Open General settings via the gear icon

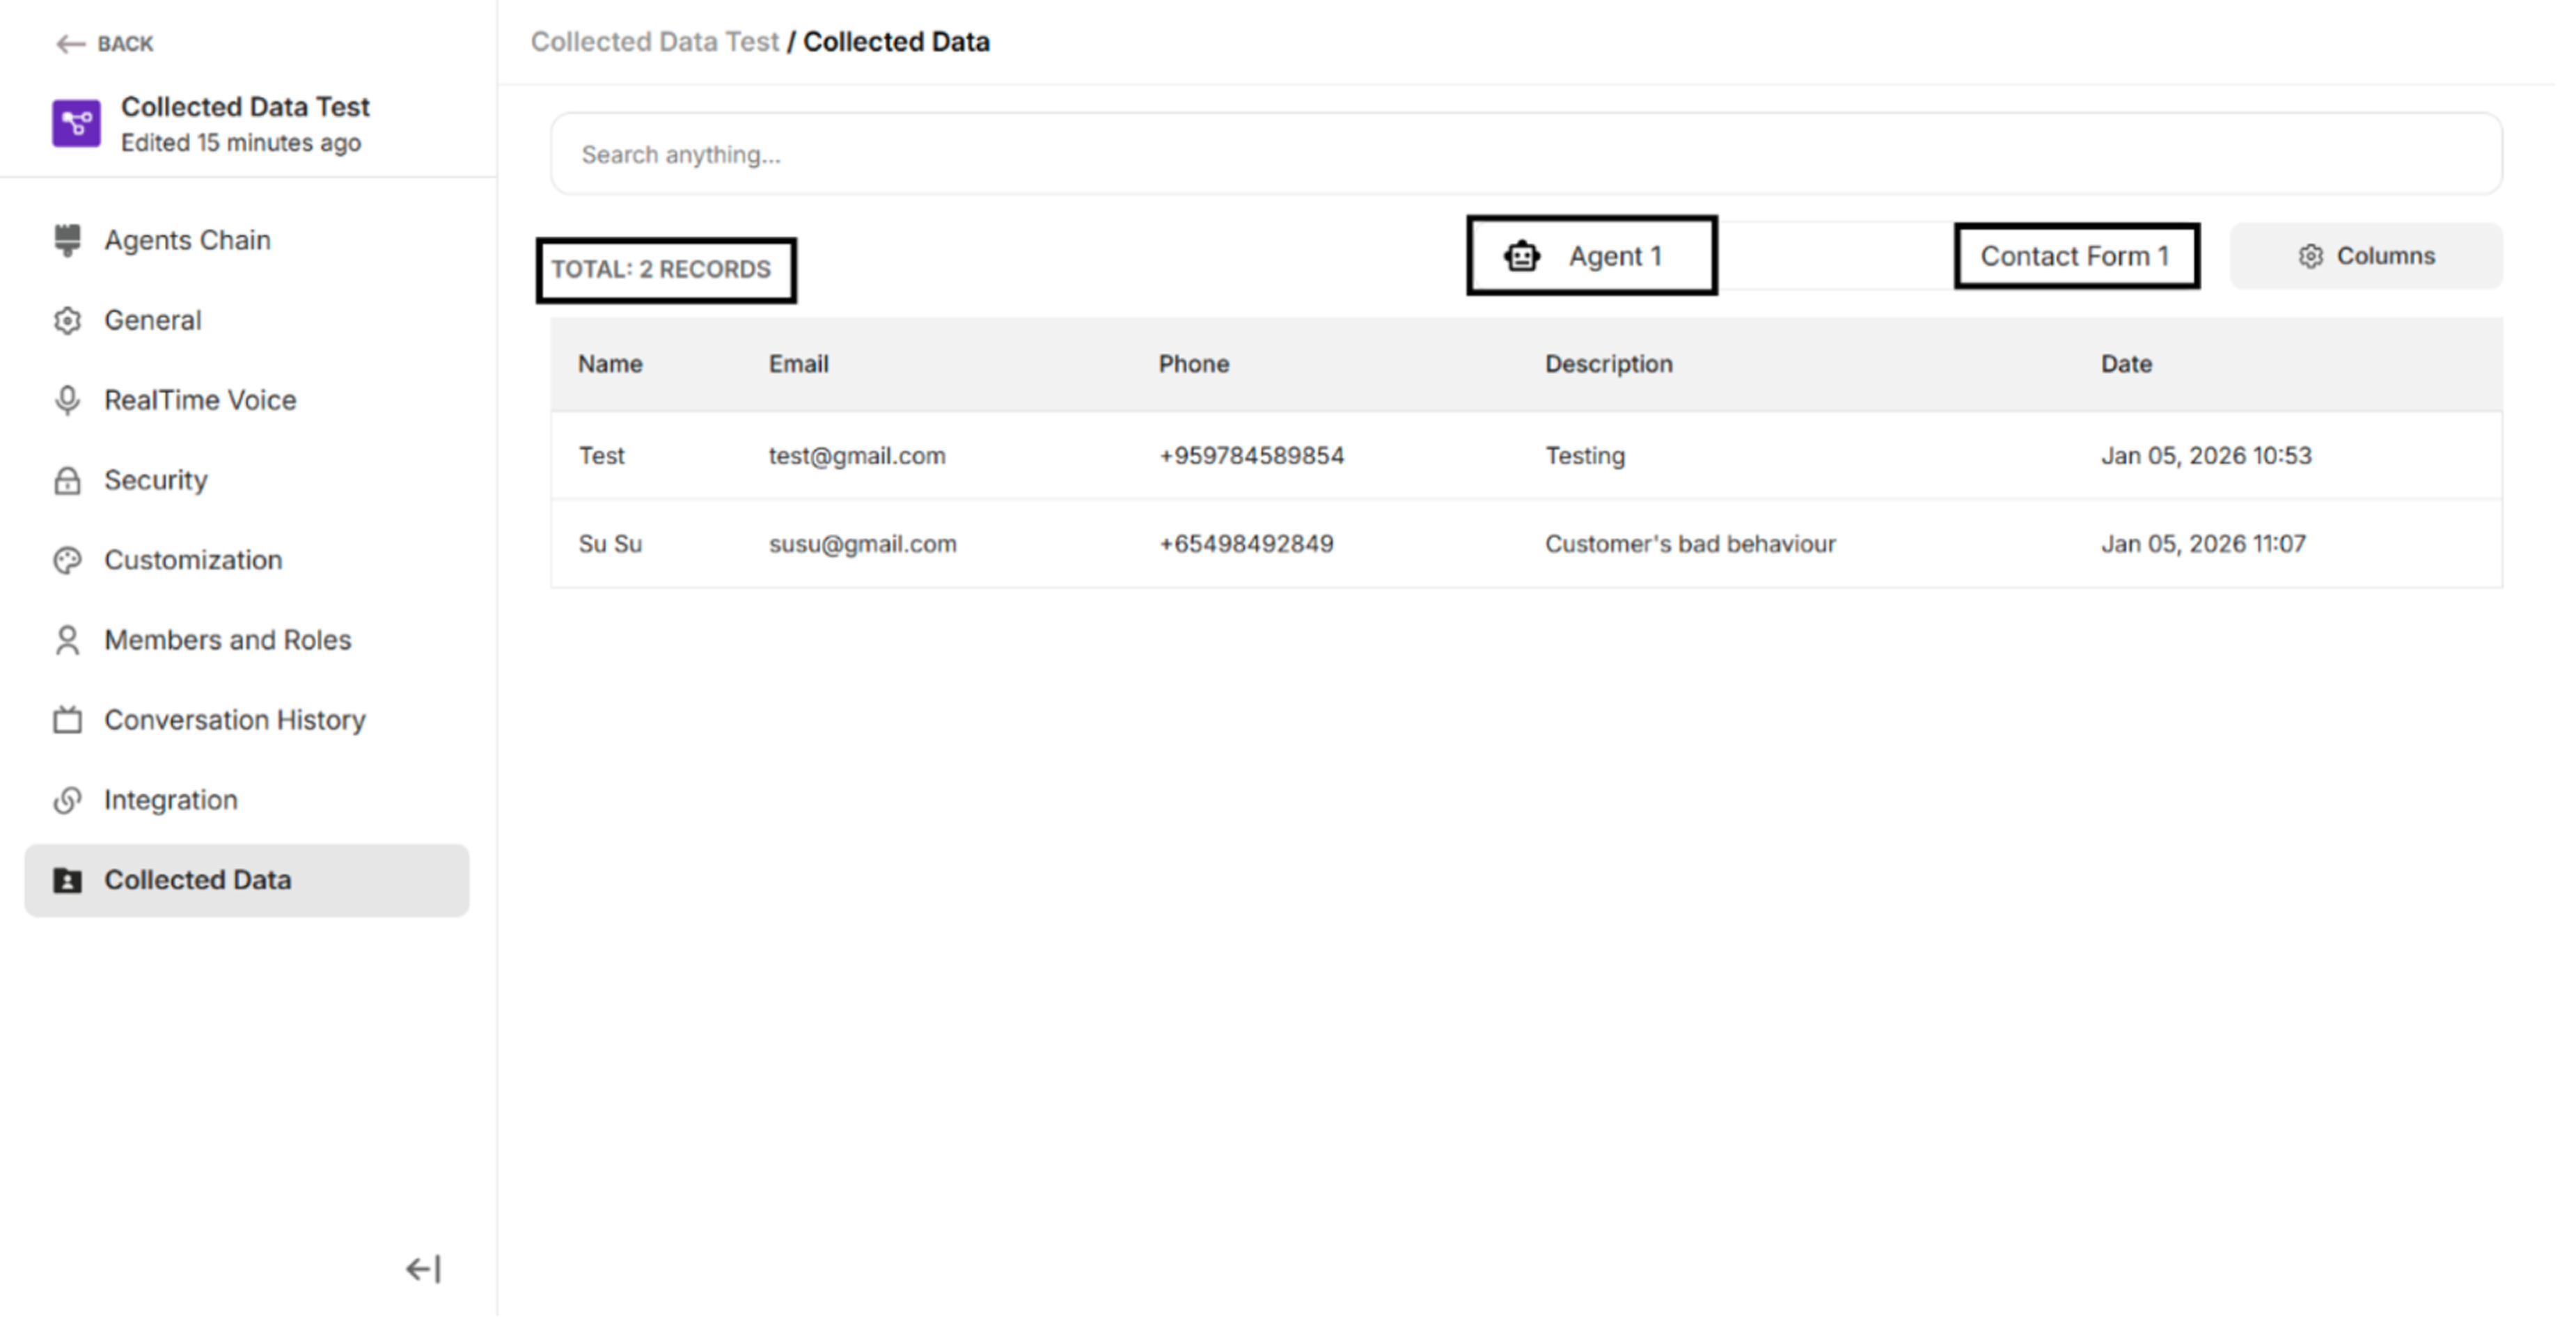[67, 320]
